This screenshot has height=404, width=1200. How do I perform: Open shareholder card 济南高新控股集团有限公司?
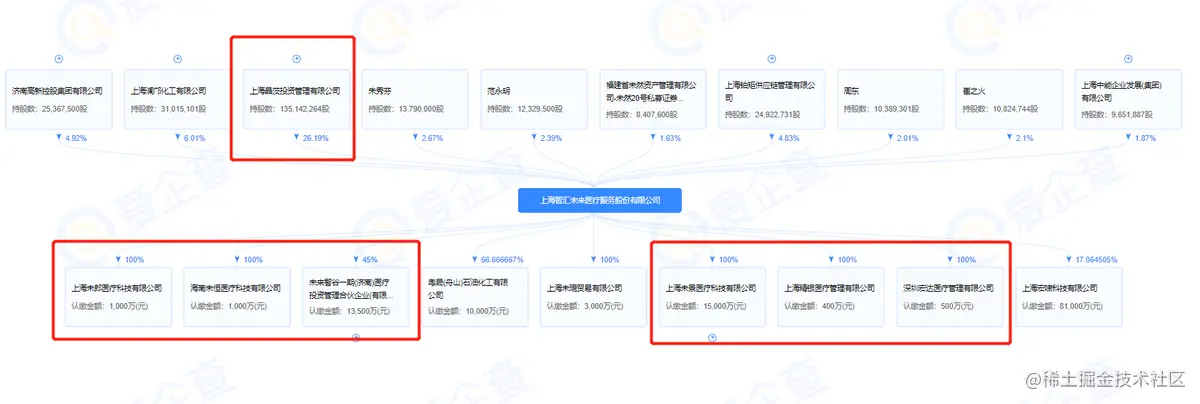[59, 100]
